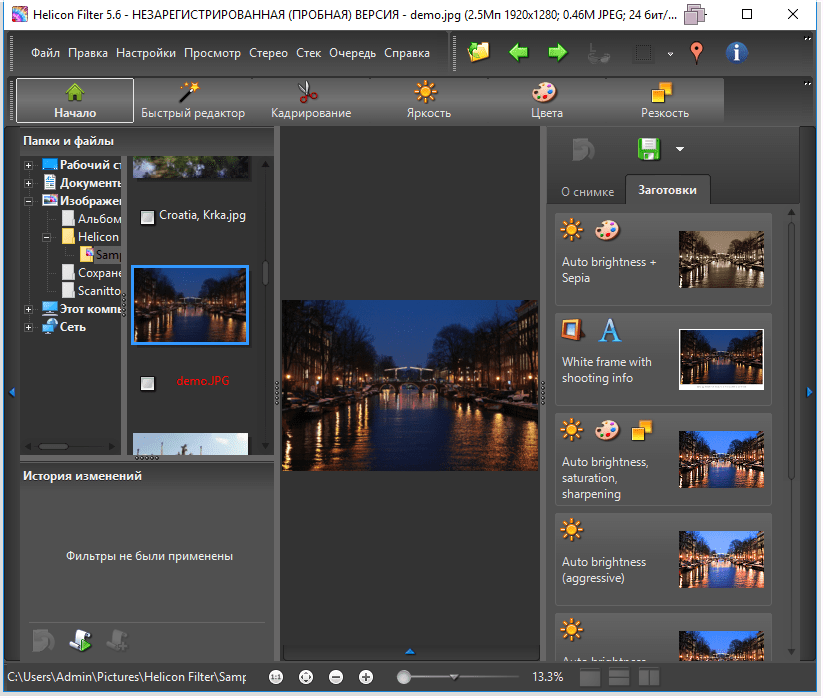The width and height of the screenshot is (823, 699).
Task: Expand the Рабочий стол tree node
Action: 28,165
